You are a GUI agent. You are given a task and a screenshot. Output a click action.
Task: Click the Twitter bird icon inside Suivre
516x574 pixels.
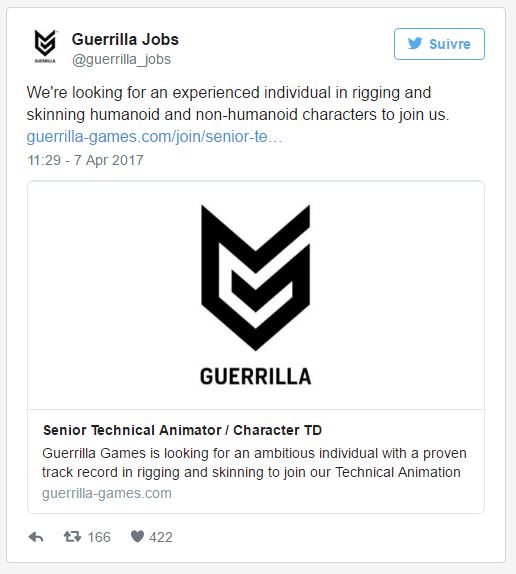[415, 44]
